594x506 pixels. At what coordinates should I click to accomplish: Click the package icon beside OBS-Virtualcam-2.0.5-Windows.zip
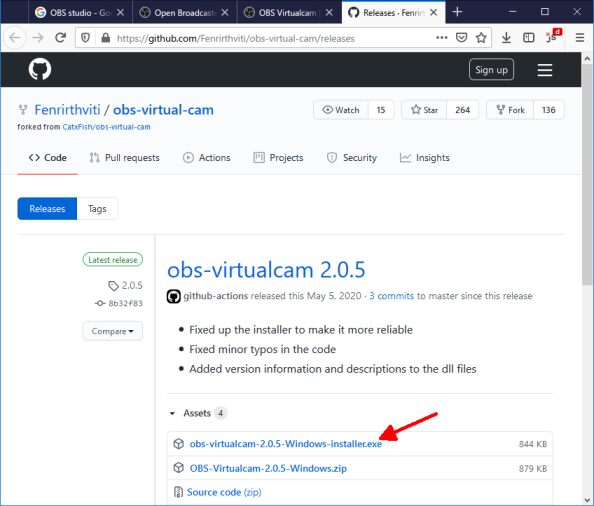[178, 468]
